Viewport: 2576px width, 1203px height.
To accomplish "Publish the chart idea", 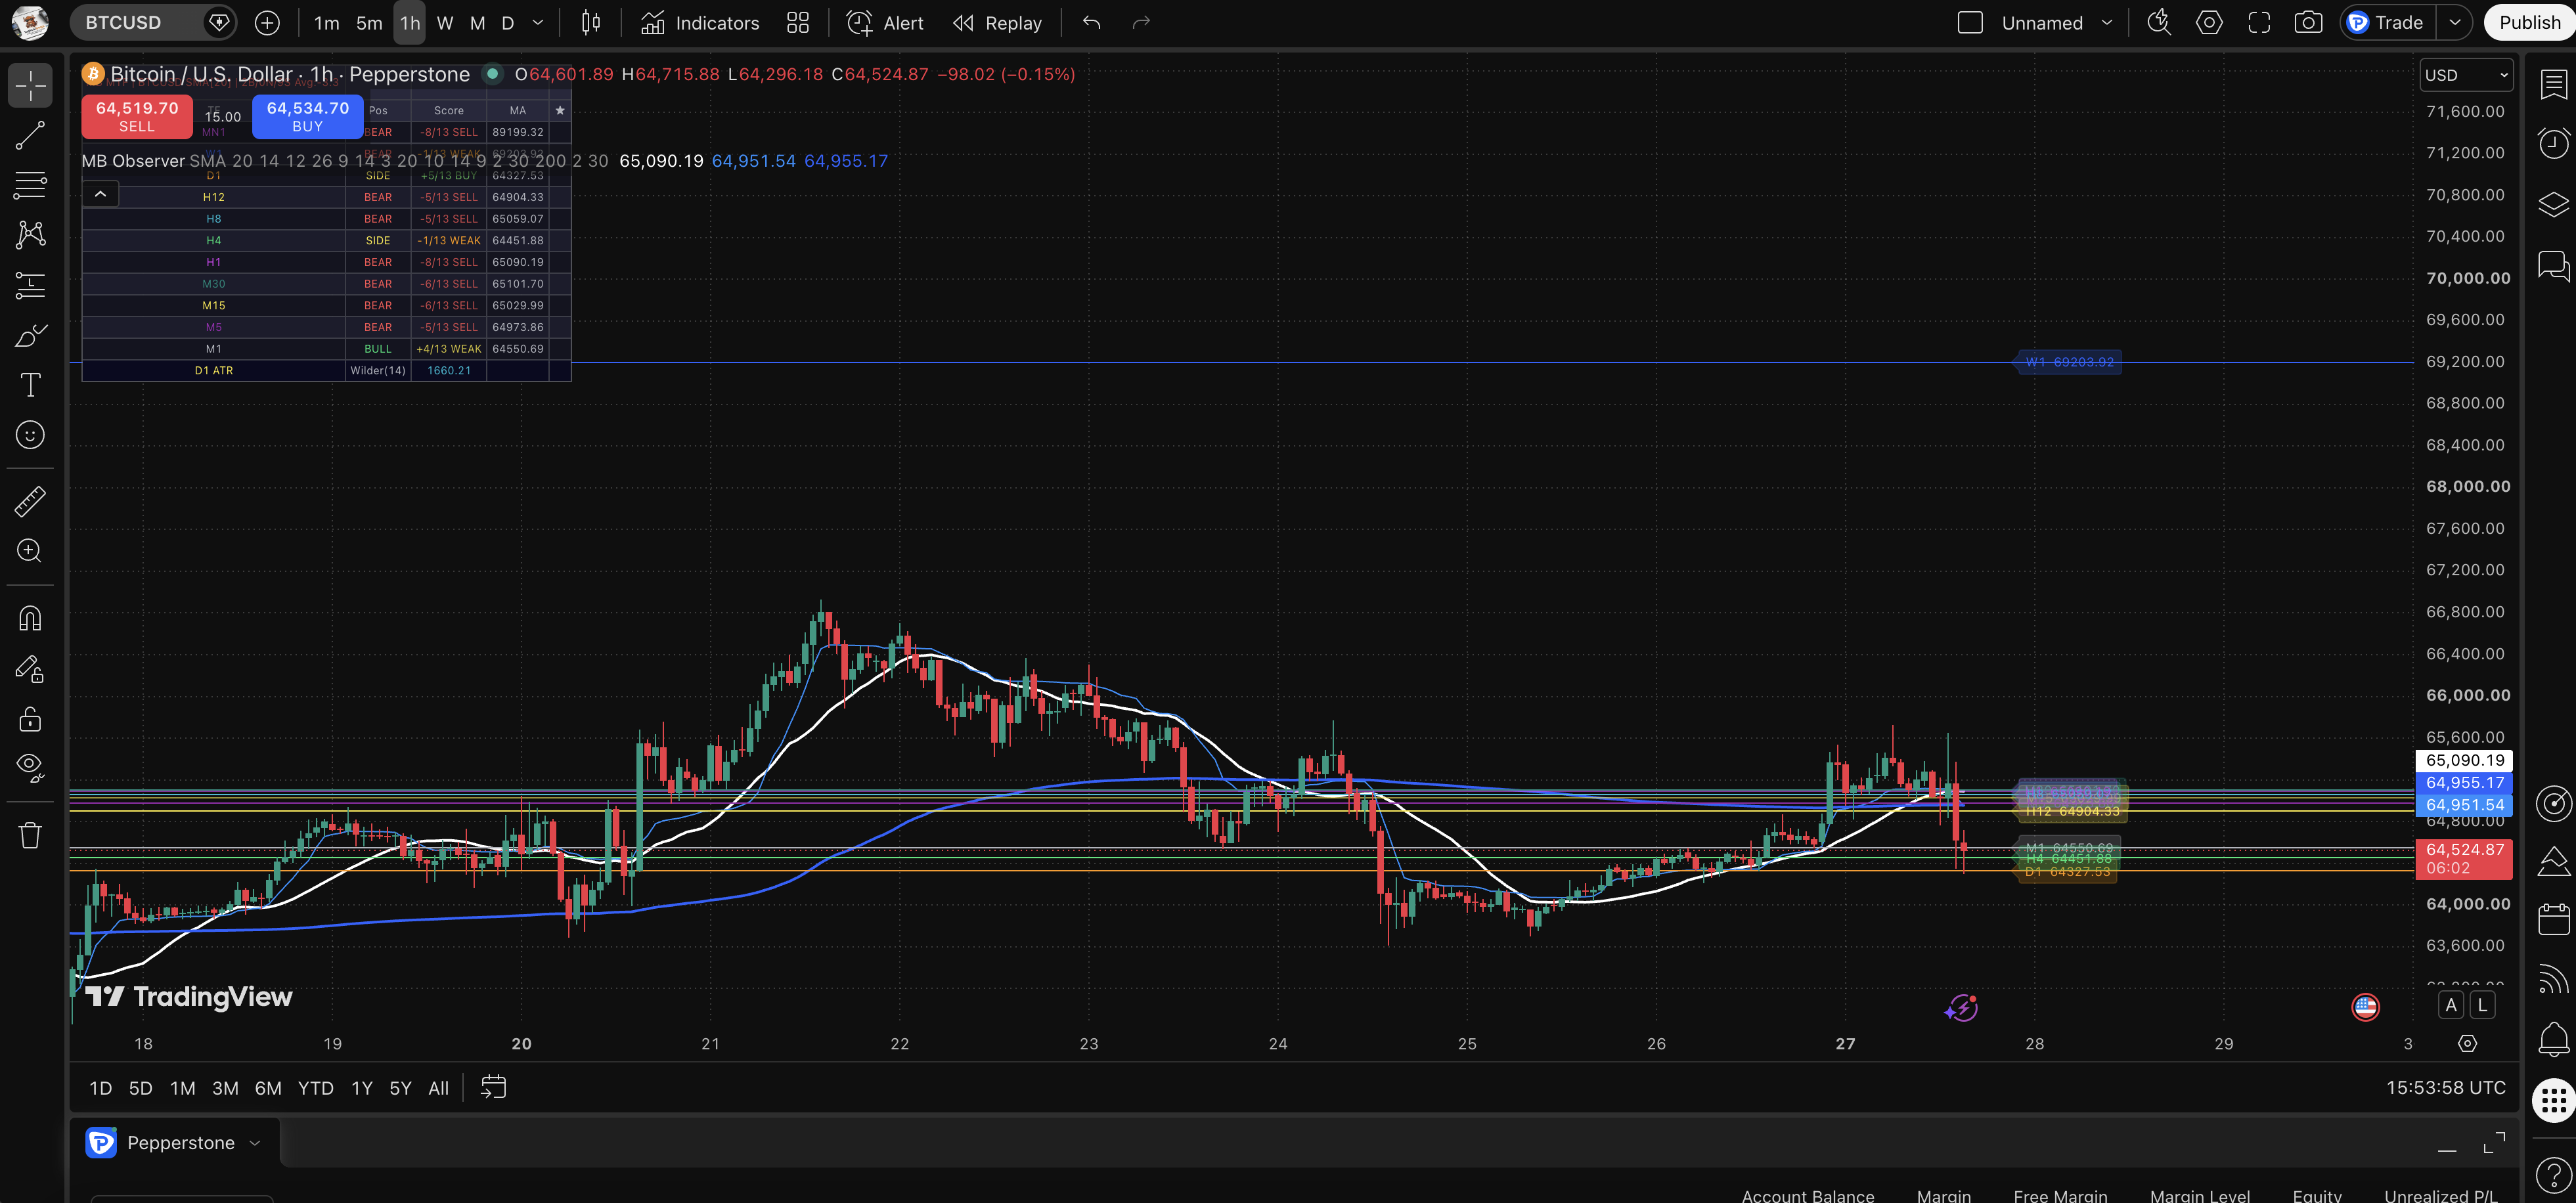I will 2530,23.
